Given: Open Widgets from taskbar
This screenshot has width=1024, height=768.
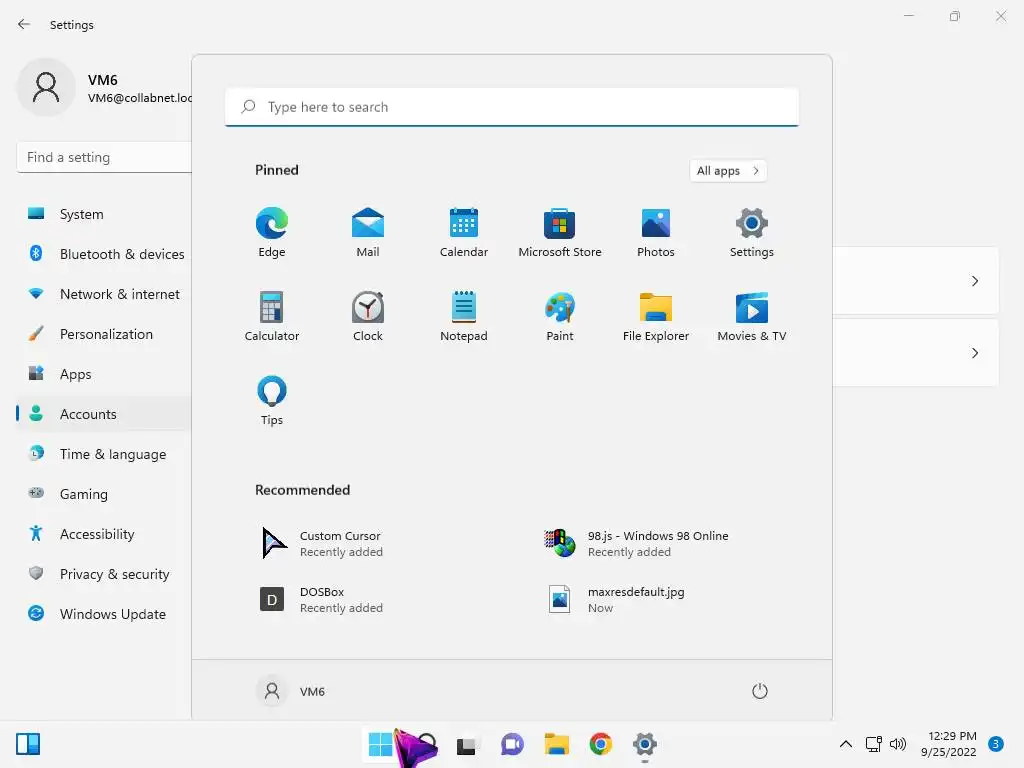Looking at the screenshot, I should pyautogui.click(x=28, y=744).
